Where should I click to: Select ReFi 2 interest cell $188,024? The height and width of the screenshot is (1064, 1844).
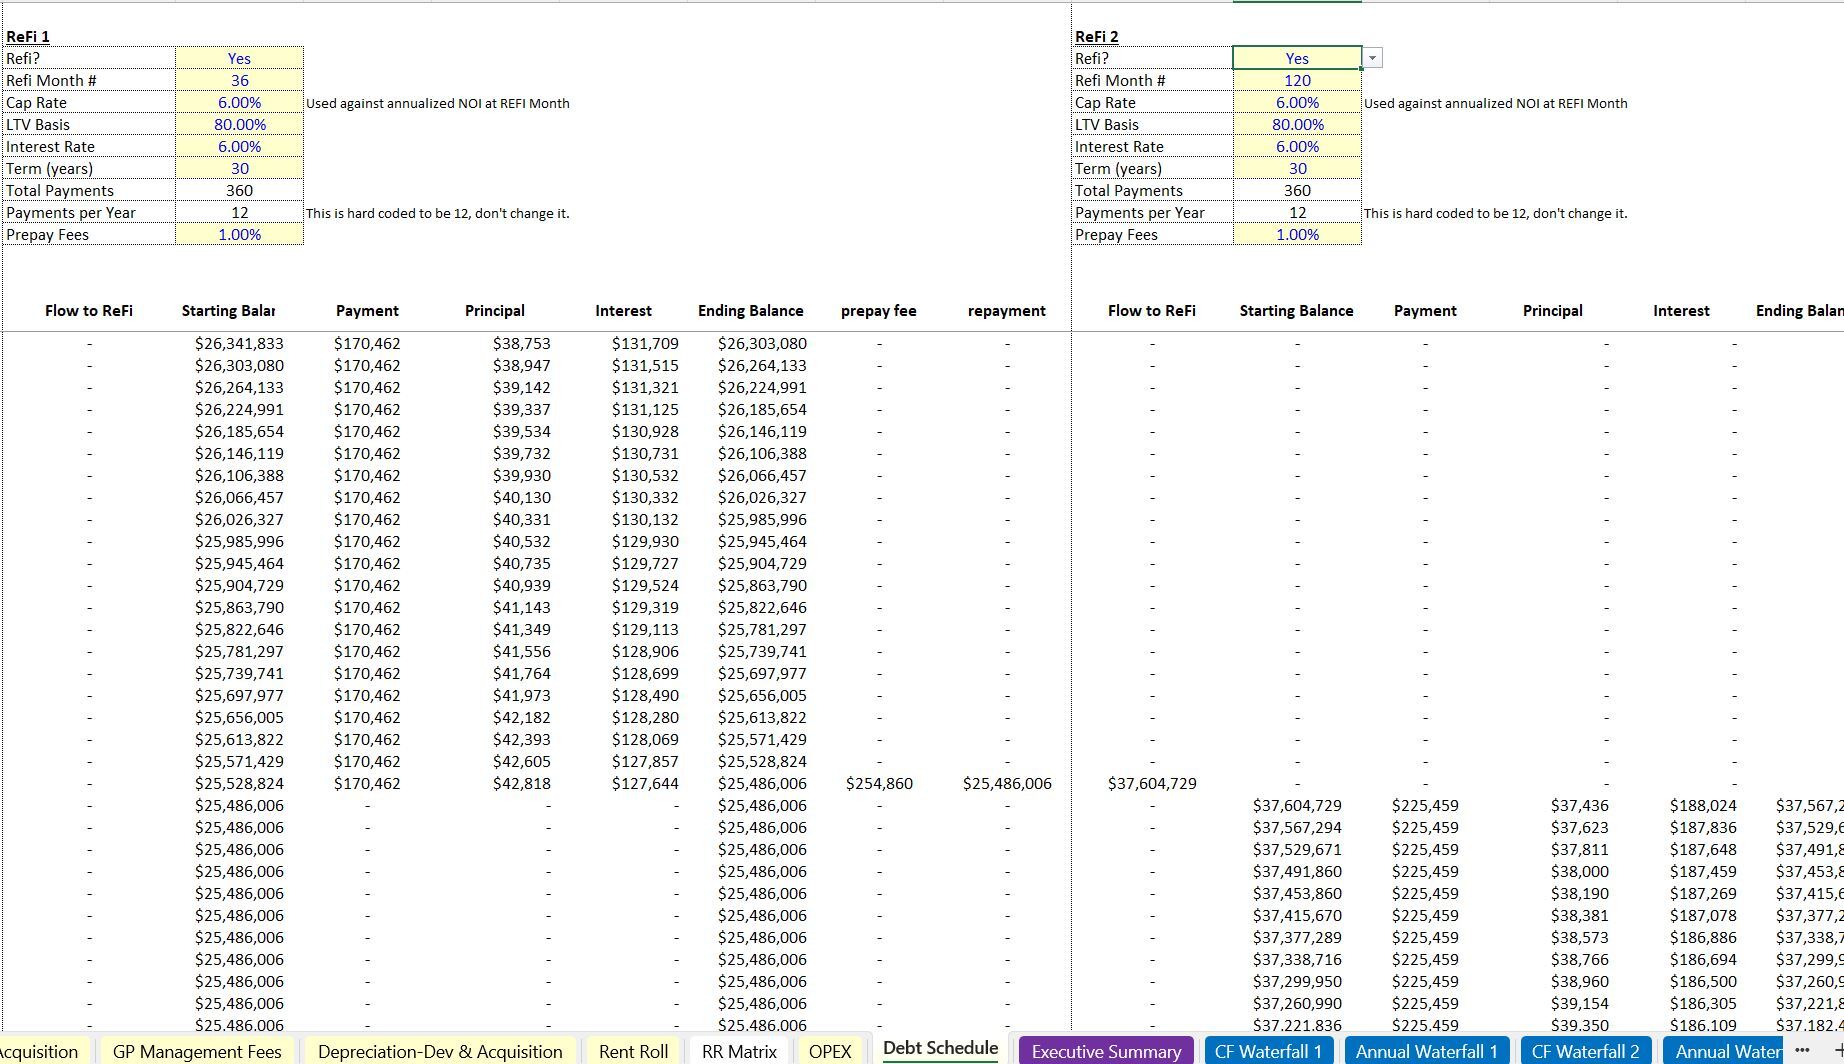point(1703,805)
